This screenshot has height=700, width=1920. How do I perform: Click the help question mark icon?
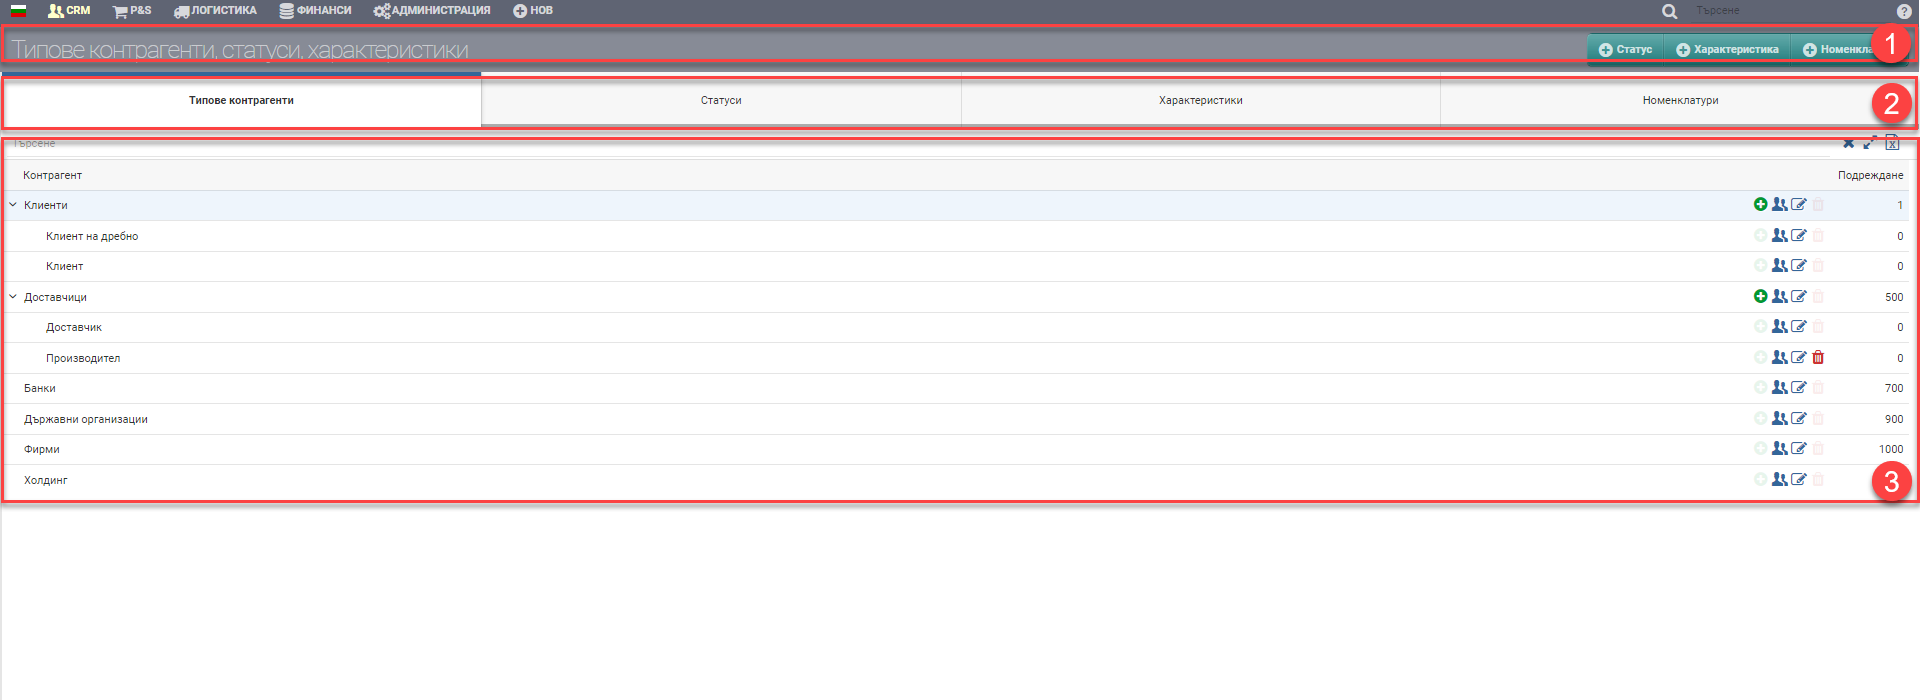point(1904,11)
